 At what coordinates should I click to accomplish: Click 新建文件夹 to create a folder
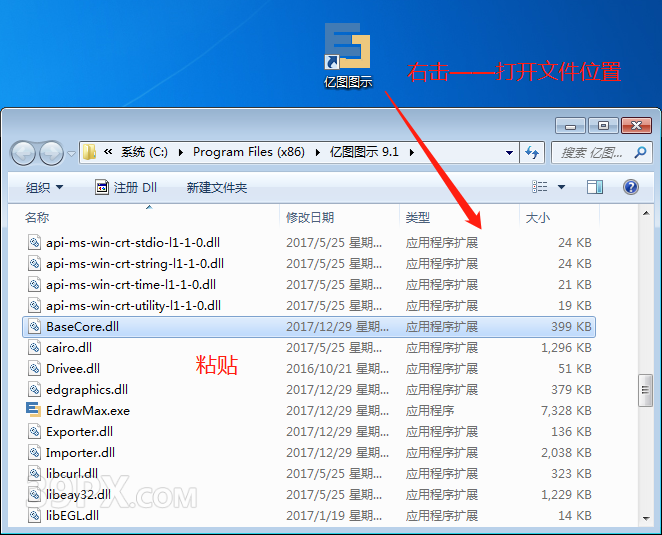(217, 187)
